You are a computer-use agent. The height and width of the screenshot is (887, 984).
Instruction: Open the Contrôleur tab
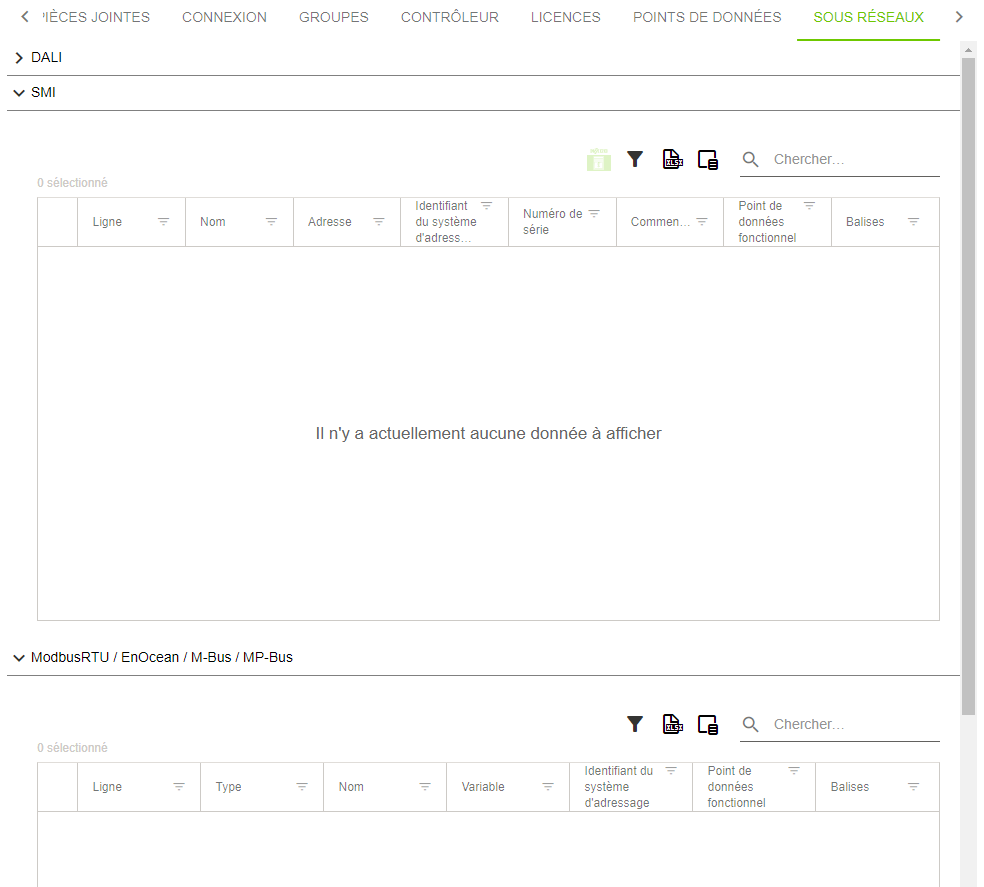pos(450,17)
